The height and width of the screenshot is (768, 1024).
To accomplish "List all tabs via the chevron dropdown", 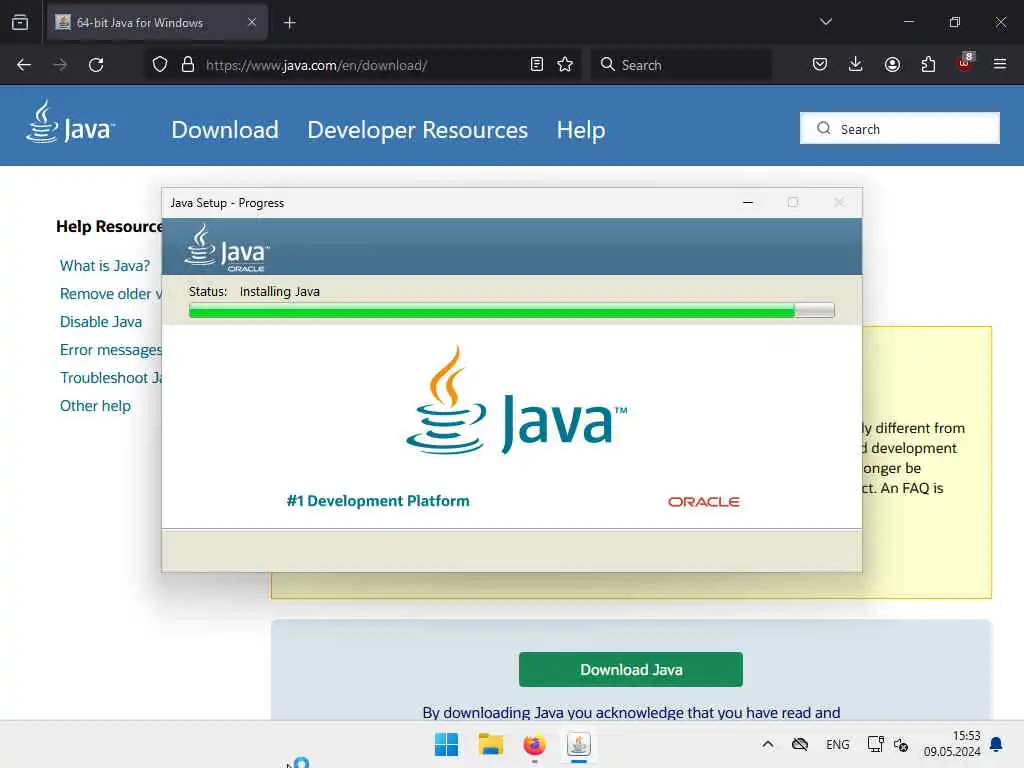I will (x=825, y=22).
